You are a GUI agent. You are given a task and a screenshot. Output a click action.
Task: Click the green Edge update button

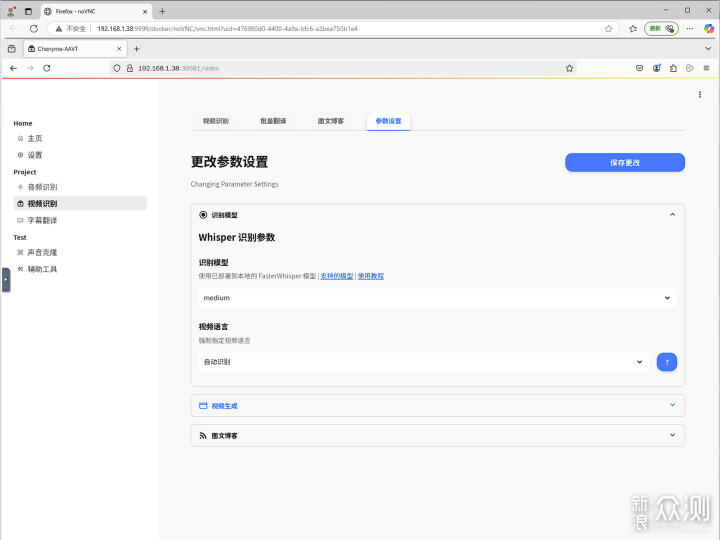pos(661,28)
